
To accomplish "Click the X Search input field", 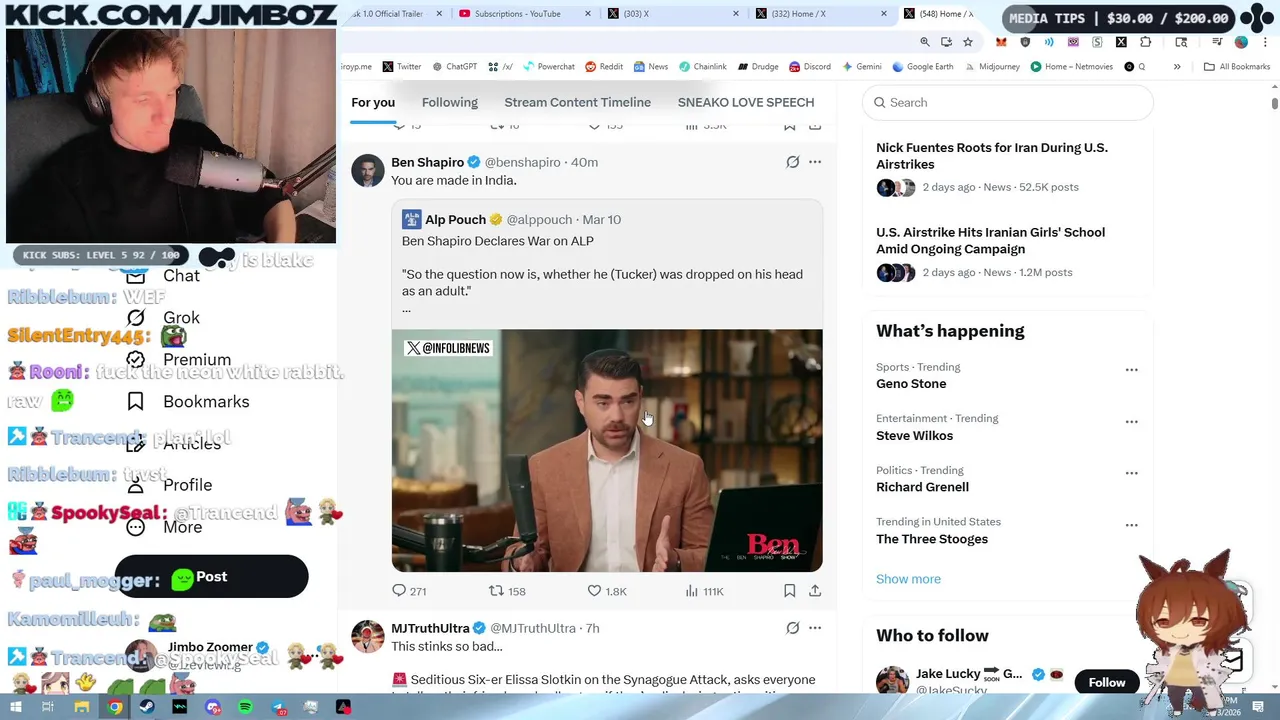I will [x=1008, y=102].
